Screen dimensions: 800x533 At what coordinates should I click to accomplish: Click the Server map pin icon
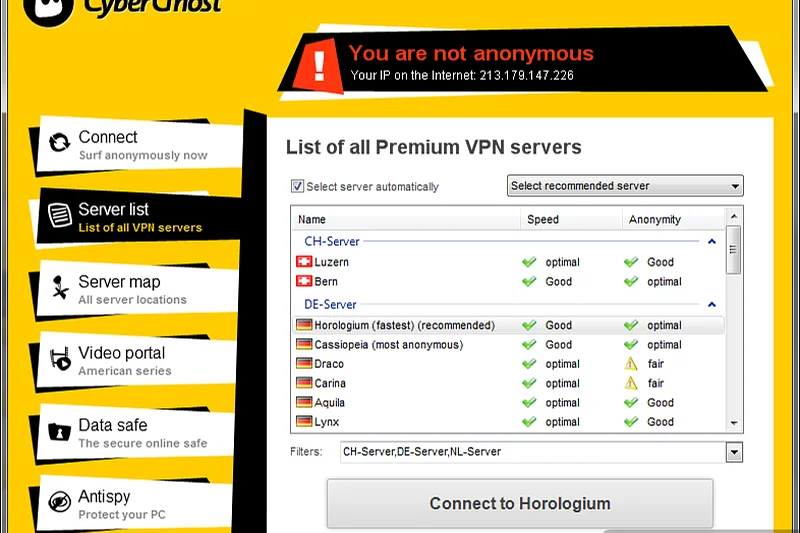click(x=60, y=287)
